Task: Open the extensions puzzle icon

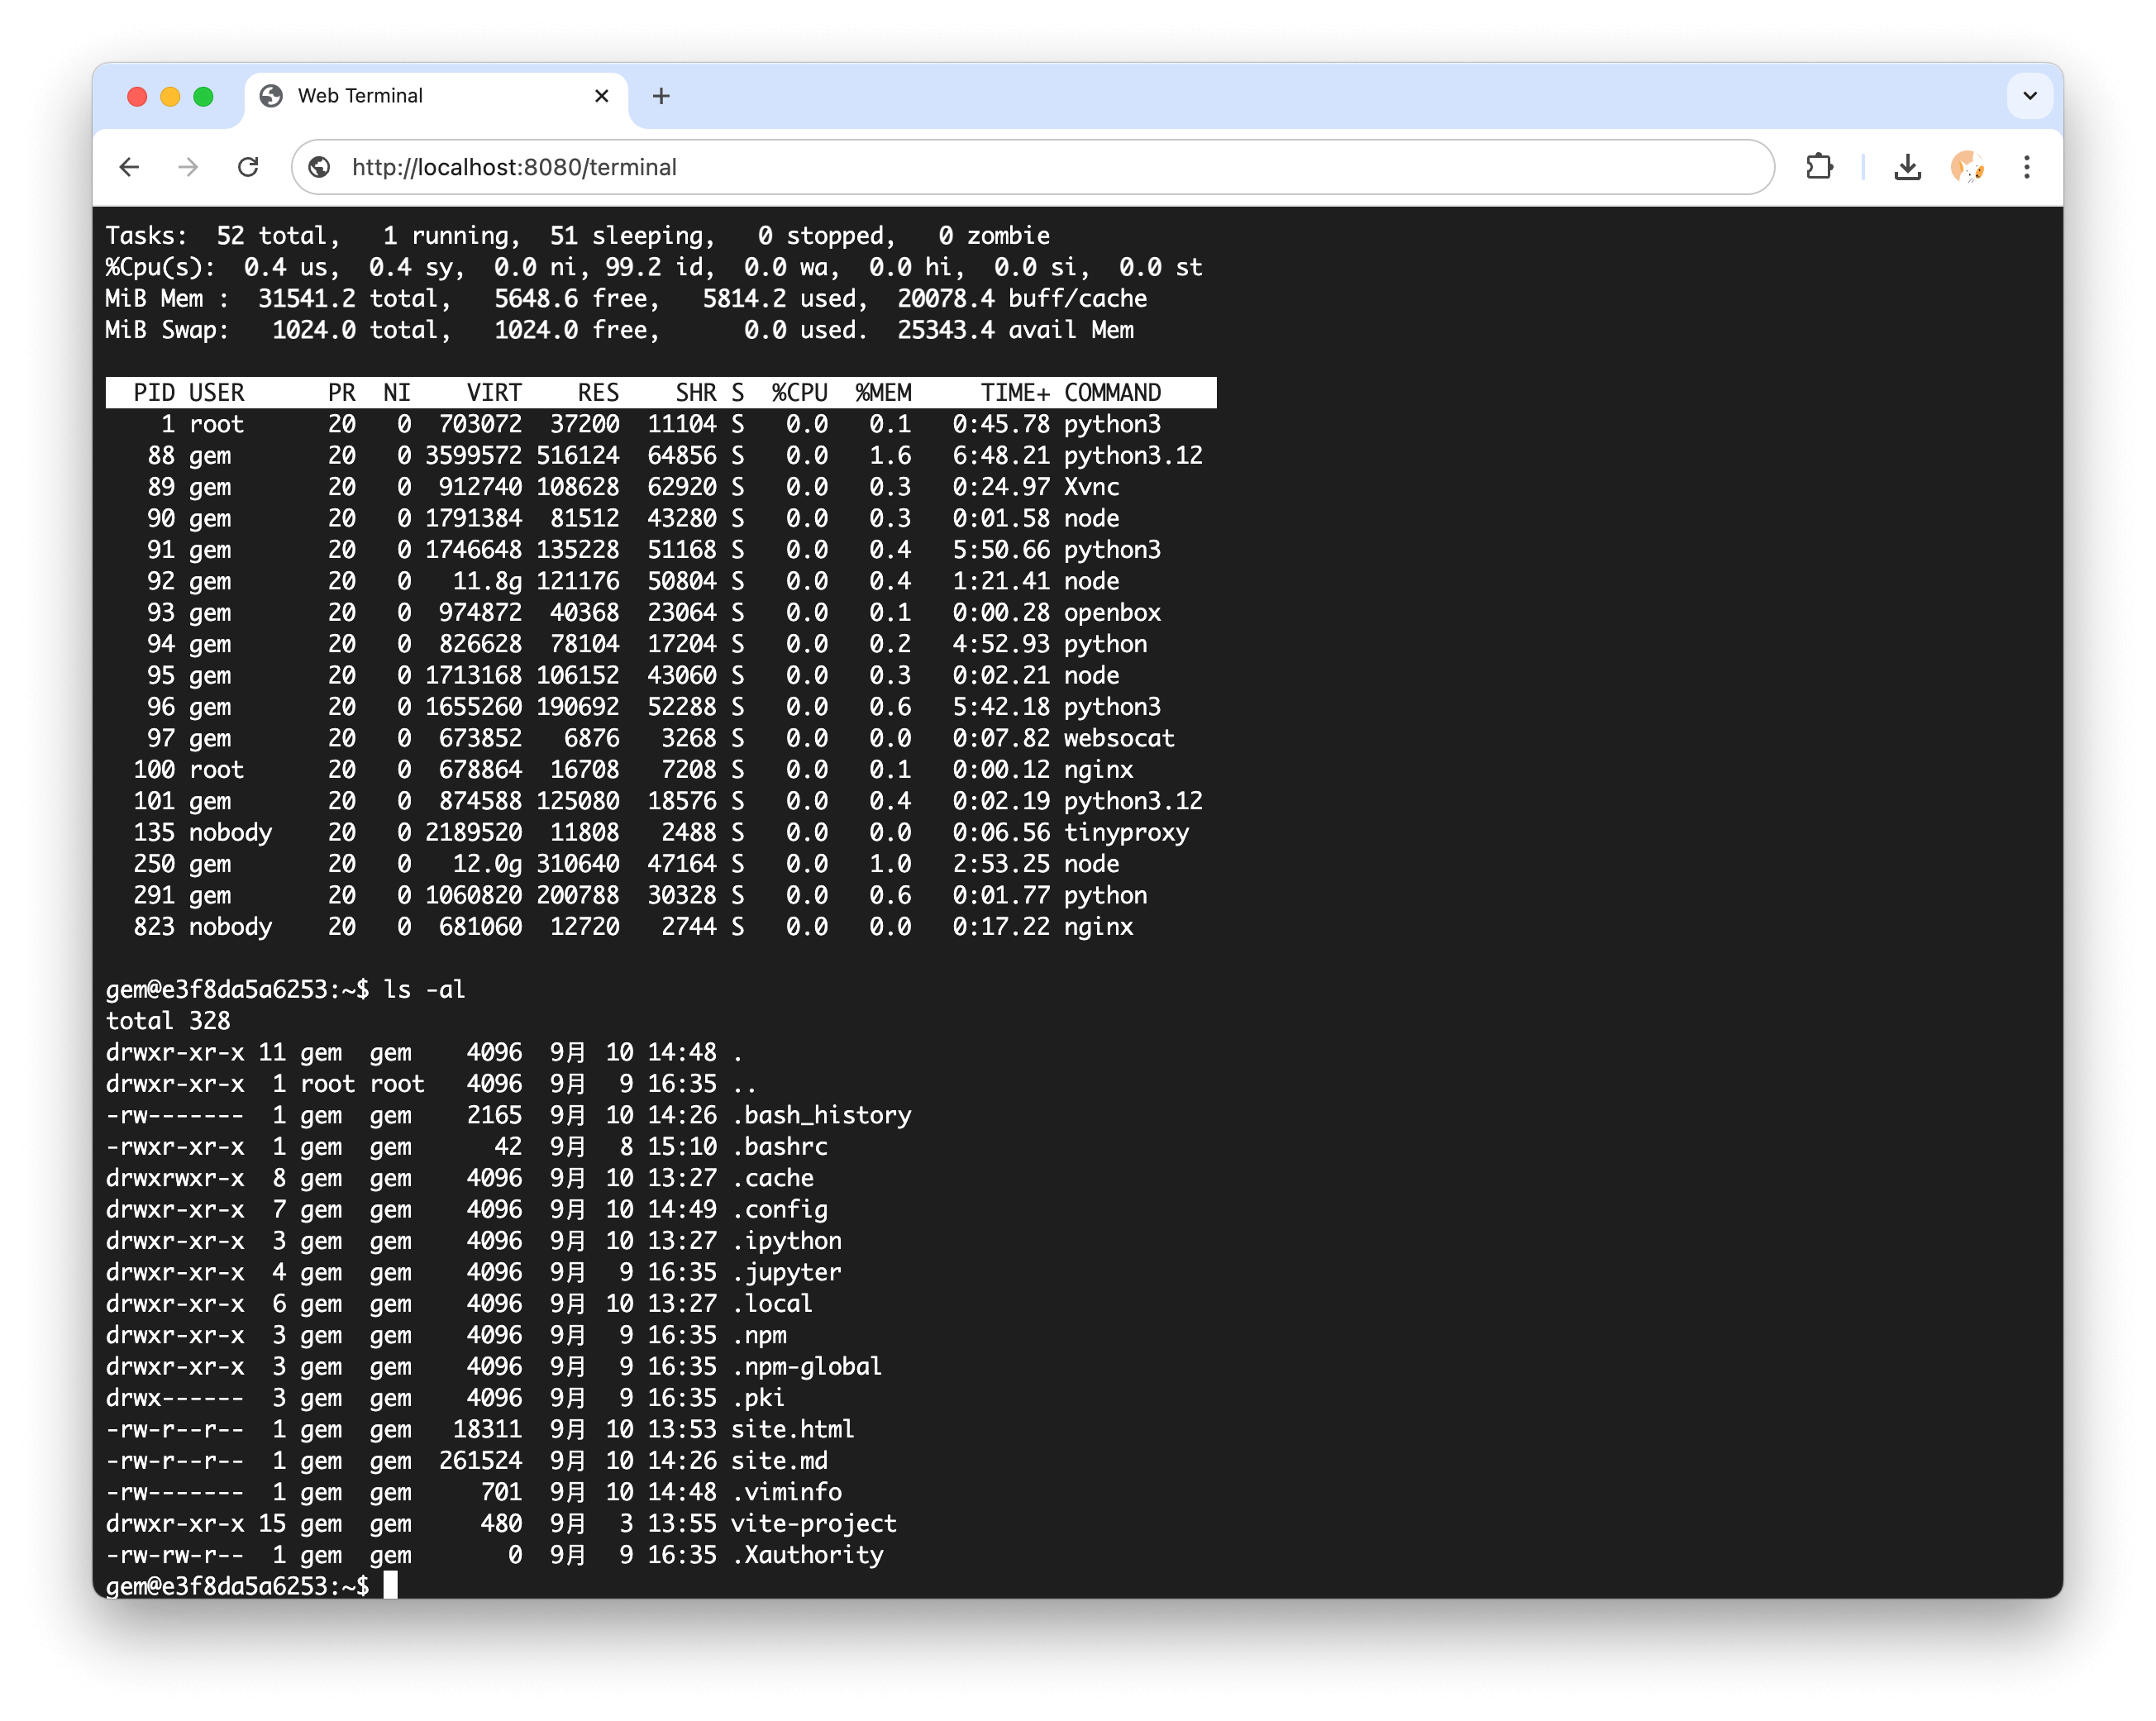Action: 1819,167
